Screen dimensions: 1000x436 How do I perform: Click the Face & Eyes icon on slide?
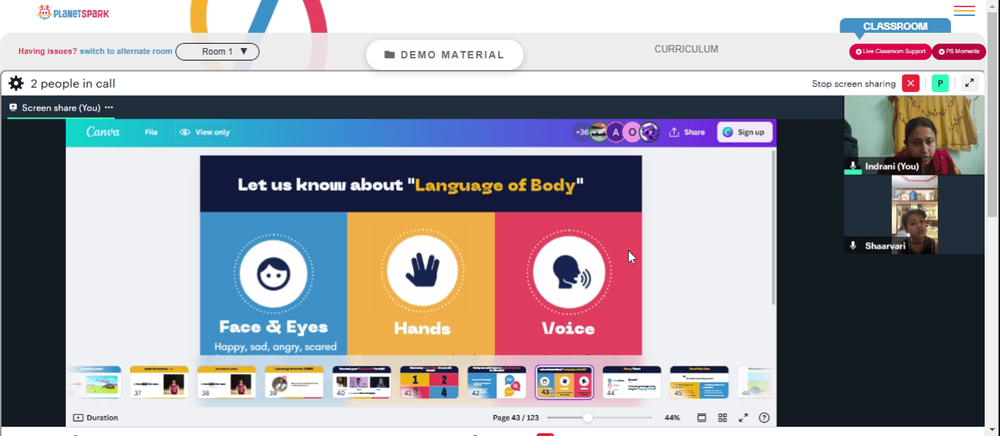[x=273, y=274]
